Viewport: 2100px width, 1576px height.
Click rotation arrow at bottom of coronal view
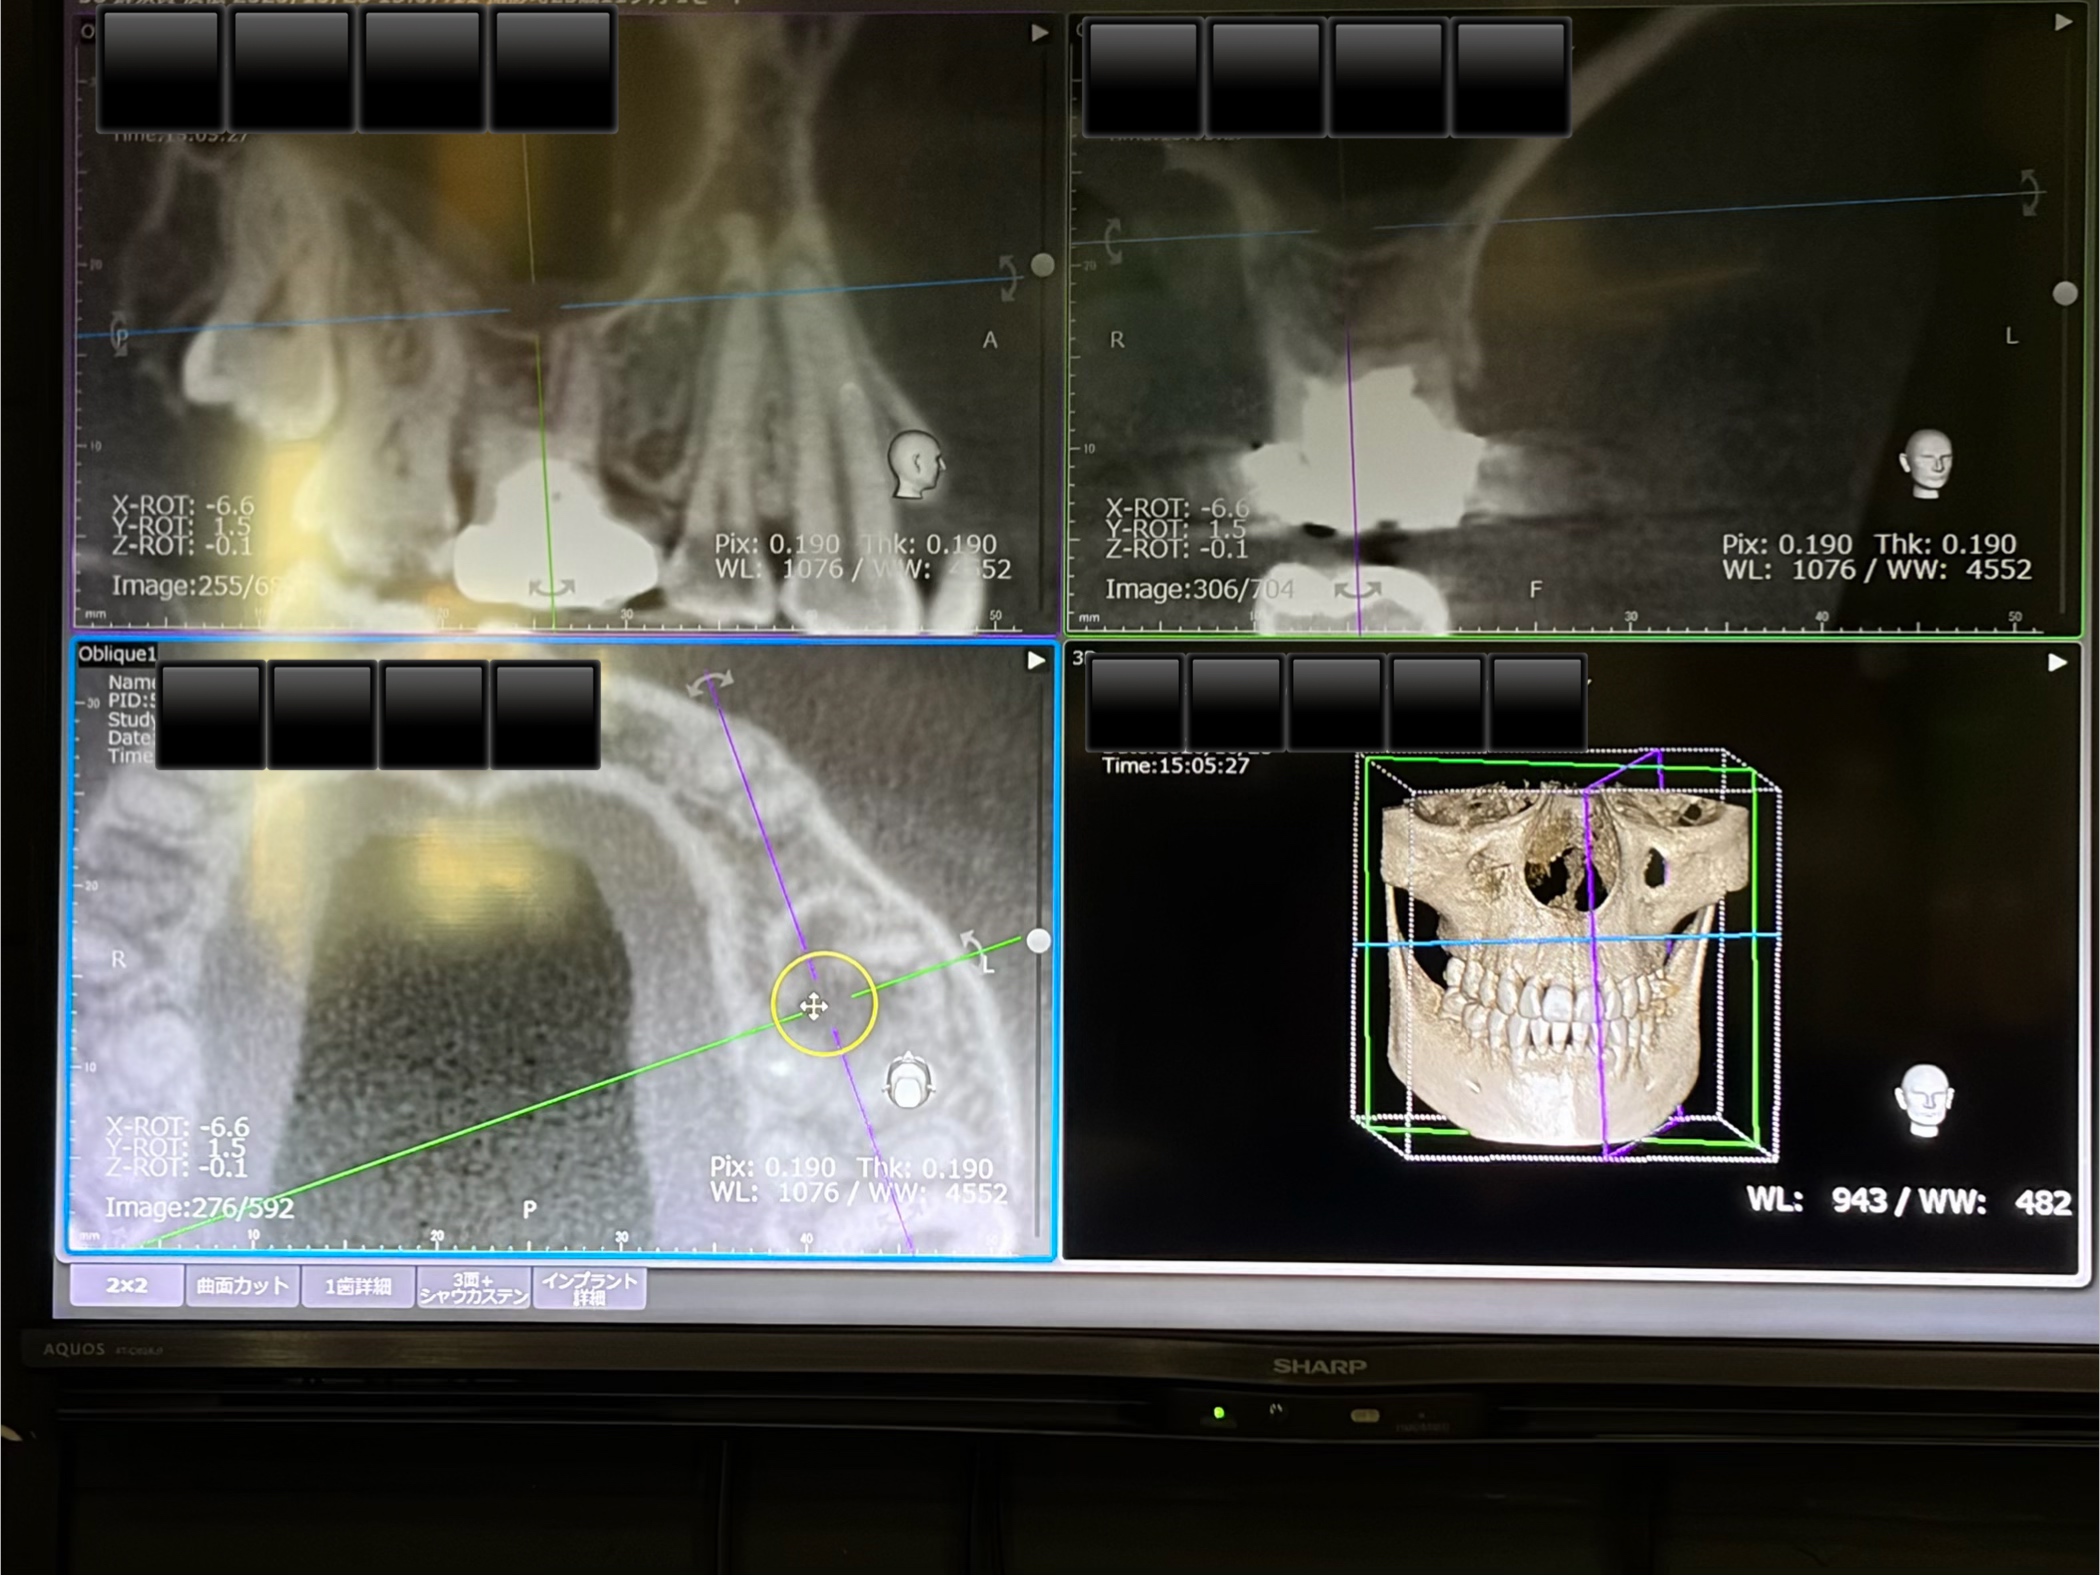tap(1357, 590)
